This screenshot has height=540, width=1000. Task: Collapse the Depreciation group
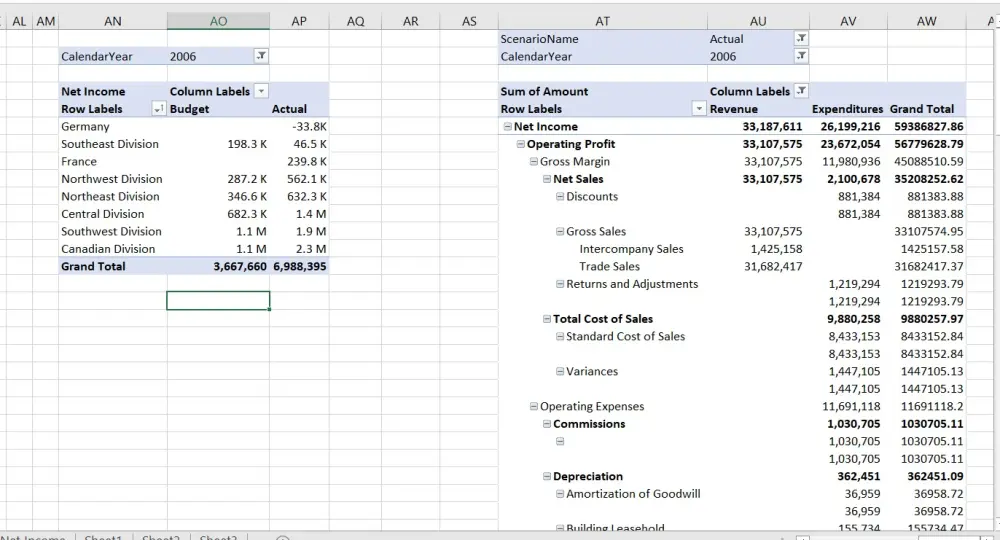click(x=546, y=477)
